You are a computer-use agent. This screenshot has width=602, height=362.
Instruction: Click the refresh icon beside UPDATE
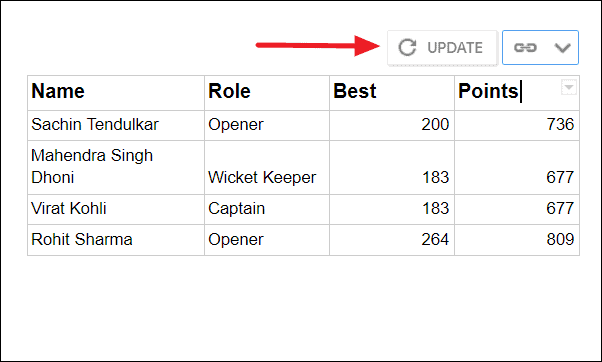tap(407, 48)
